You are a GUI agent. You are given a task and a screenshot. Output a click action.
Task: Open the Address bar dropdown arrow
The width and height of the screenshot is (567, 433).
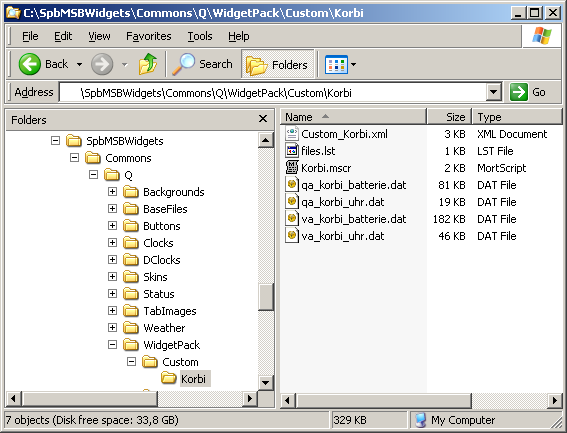click(494, 92)
